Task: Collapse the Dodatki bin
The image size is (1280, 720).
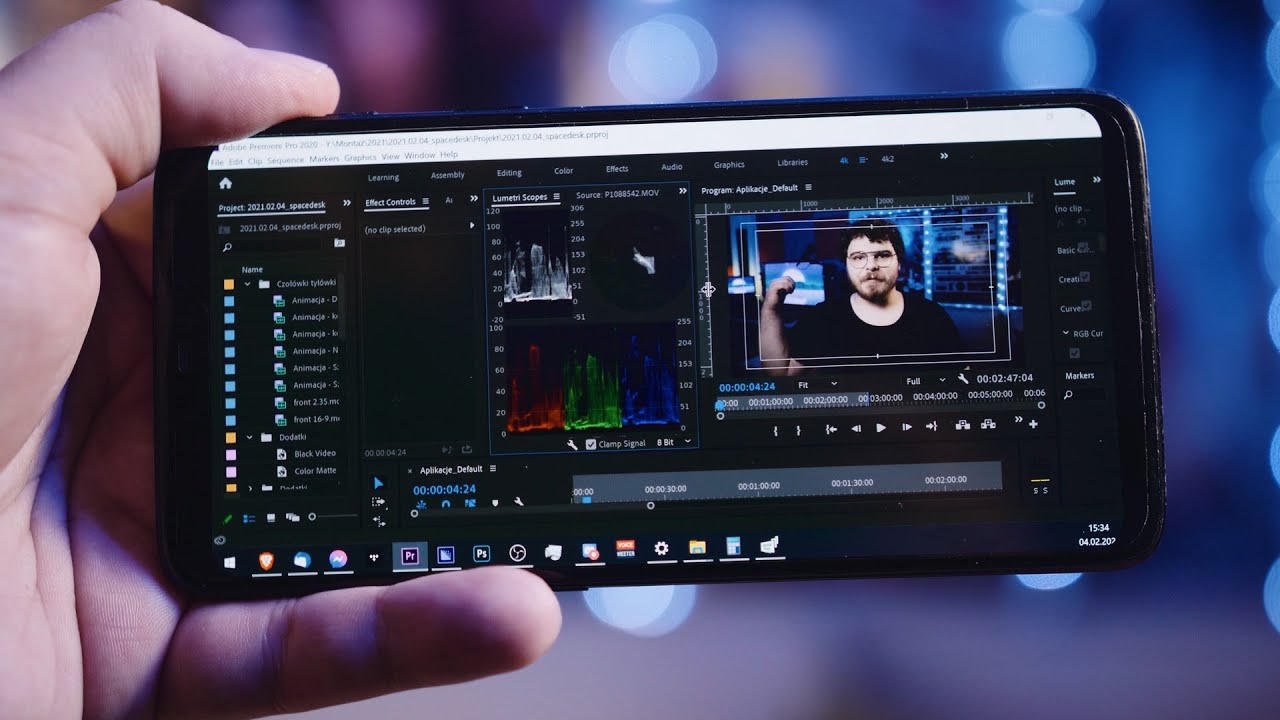Action: pyautogui.click(x=248, y=437)
